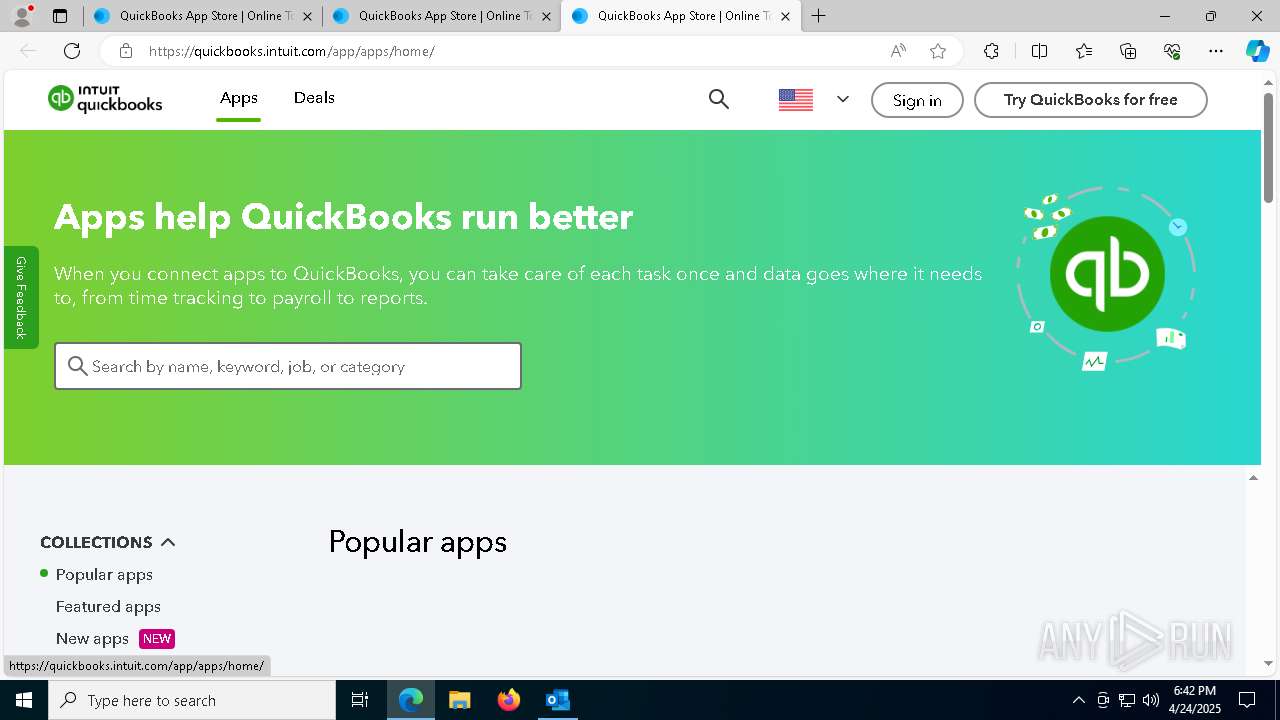Open Task View on the taskbar
Viewport: 1280px width, 720px height.
pyautogui.click(x=360, y=700)
